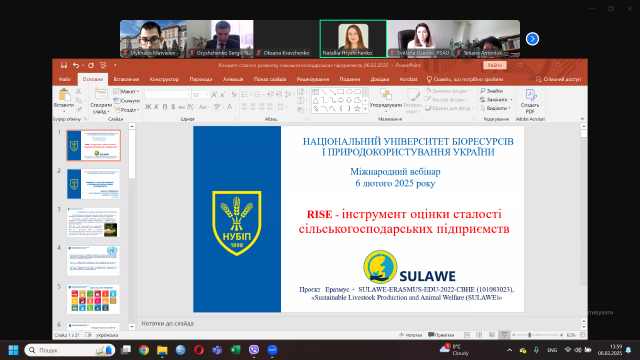
Task: Start slideshow from the Quick Access toolbar icon
Action: (x=103, y=65)
